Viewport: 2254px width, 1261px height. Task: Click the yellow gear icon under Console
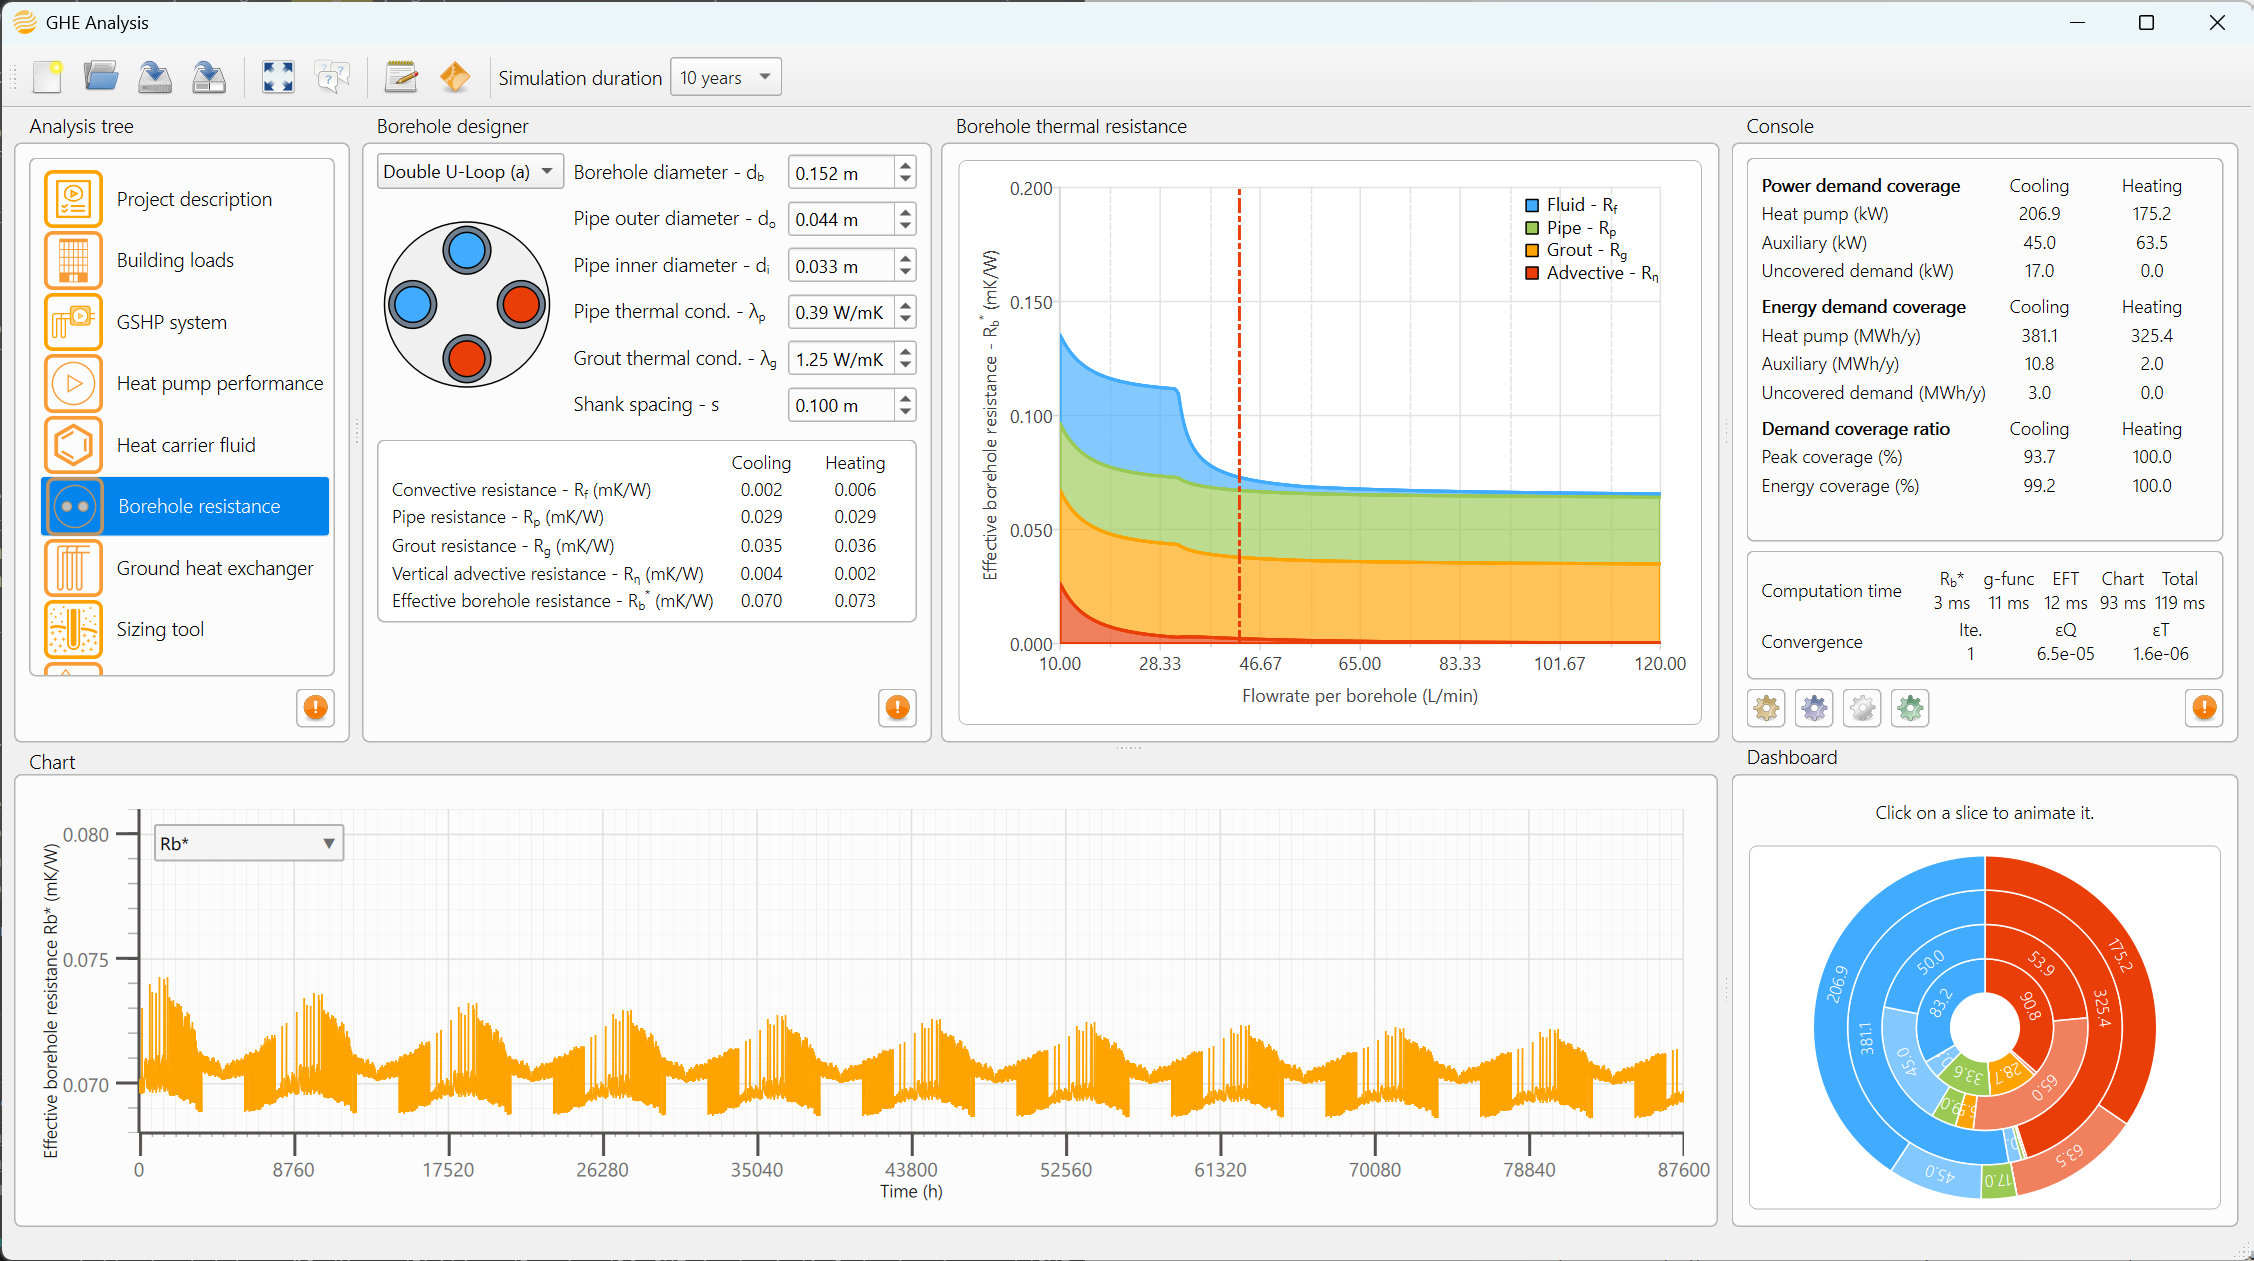1767,708
